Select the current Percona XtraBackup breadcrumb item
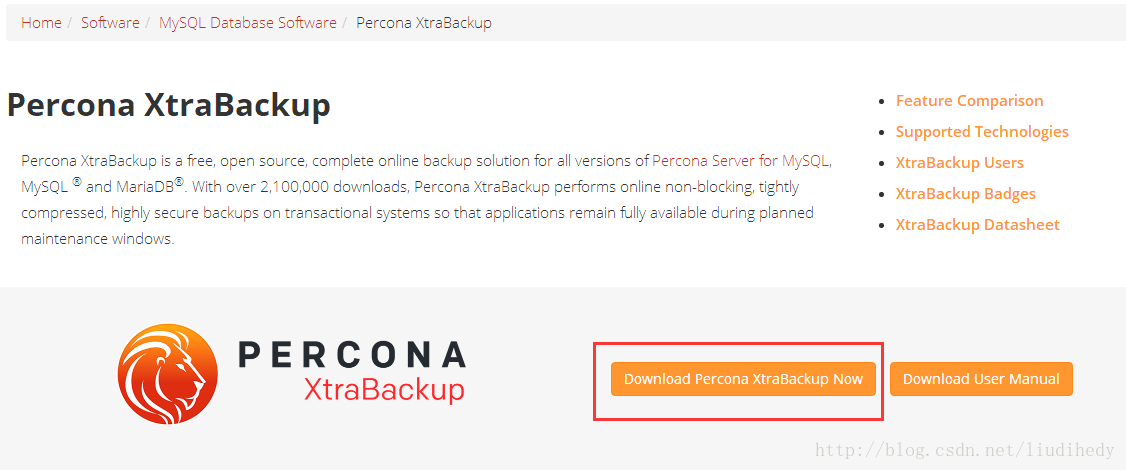The width and height of the screenshot is (1126, 470). coord(424,22)
